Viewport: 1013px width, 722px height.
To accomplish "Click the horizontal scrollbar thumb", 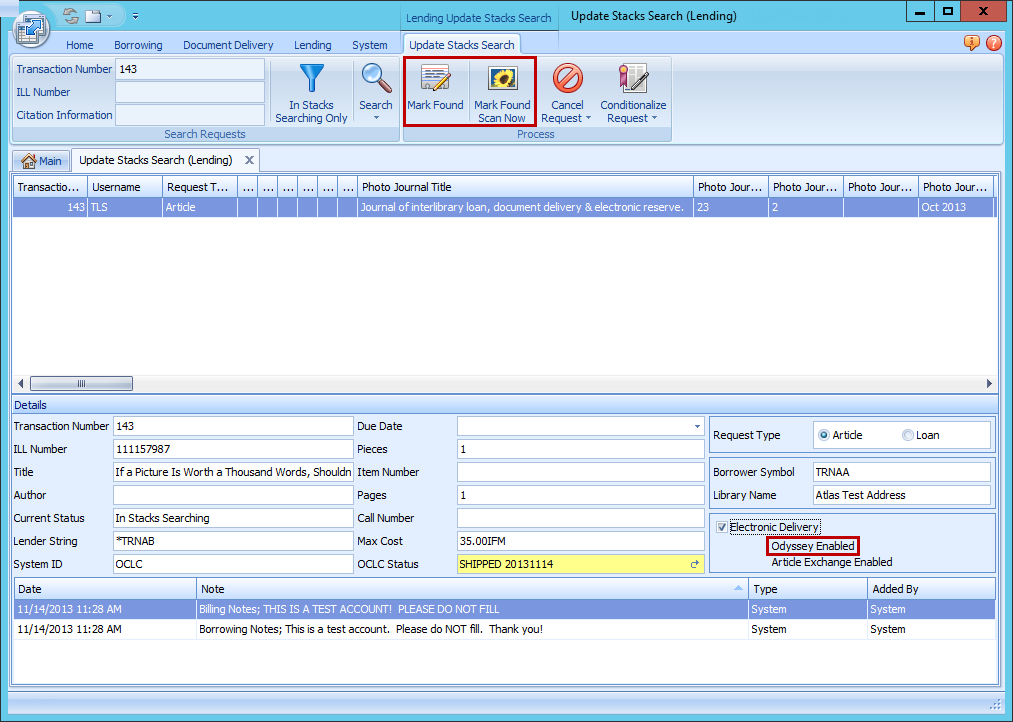I will coord(81,383).
